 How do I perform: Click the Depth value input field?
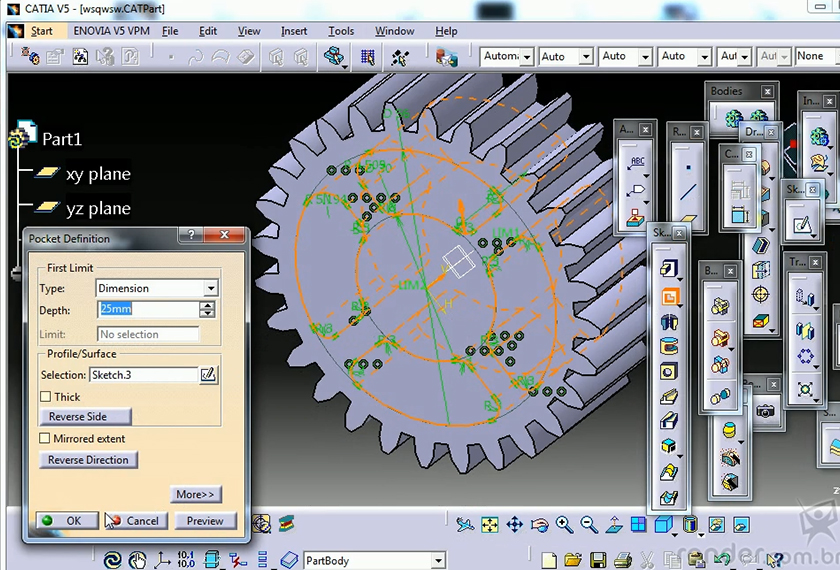click(148, 310)
